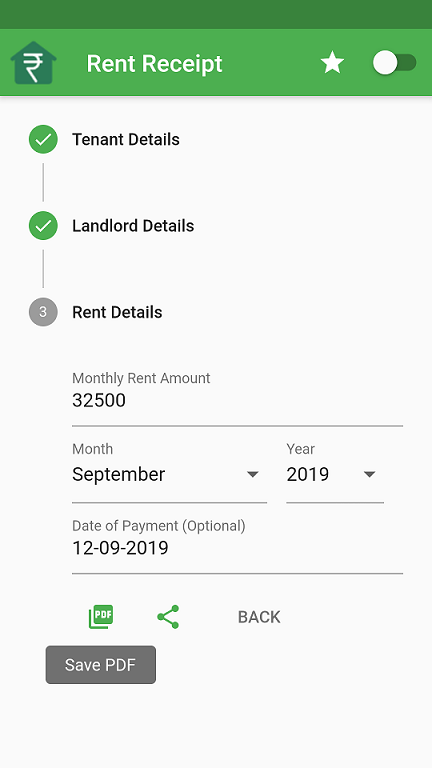This screenshot has width=432, height=768.
Task: Open the Landlord Details step
Action: pos(133,226)
